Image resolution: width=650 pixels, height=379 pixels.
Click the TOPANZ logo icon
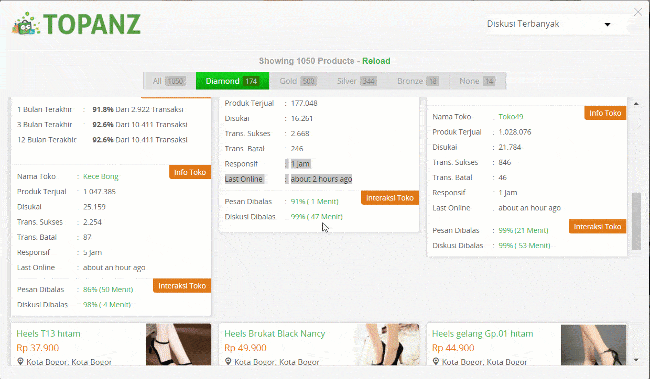(x=26, y=24)
